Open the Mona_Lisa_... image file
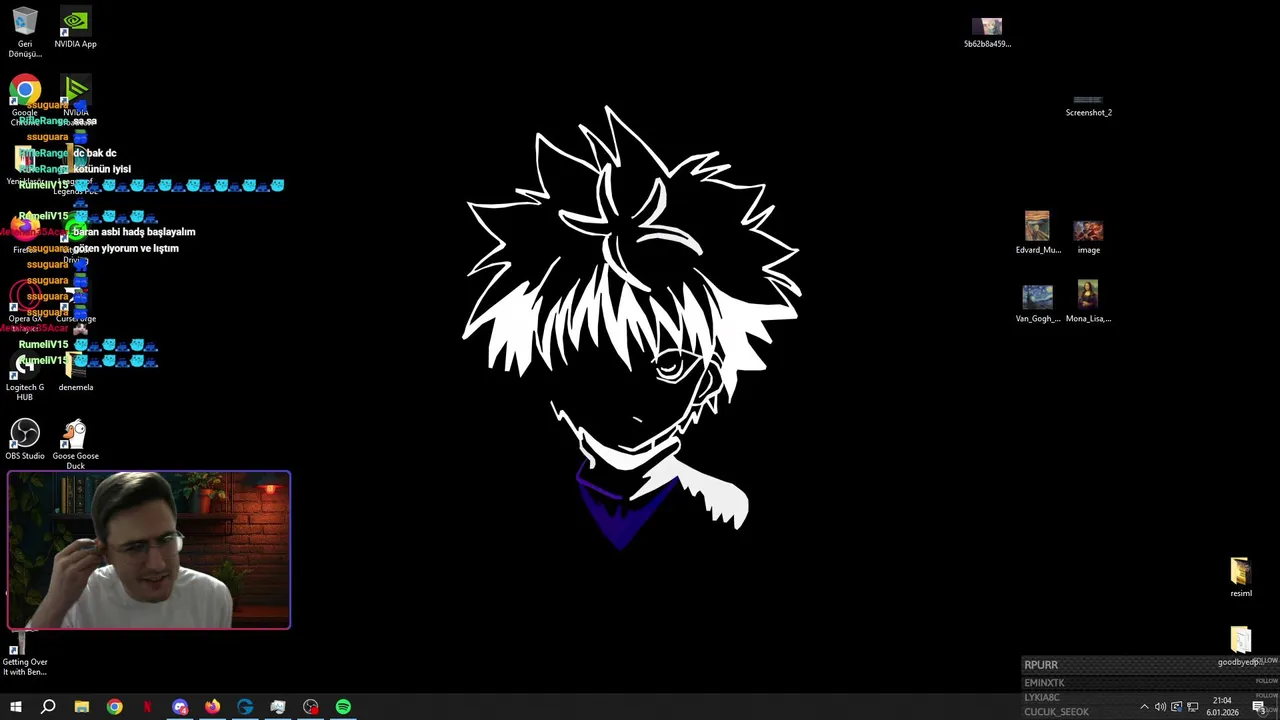1280x720 pixels. click(x=1088, y=301)
